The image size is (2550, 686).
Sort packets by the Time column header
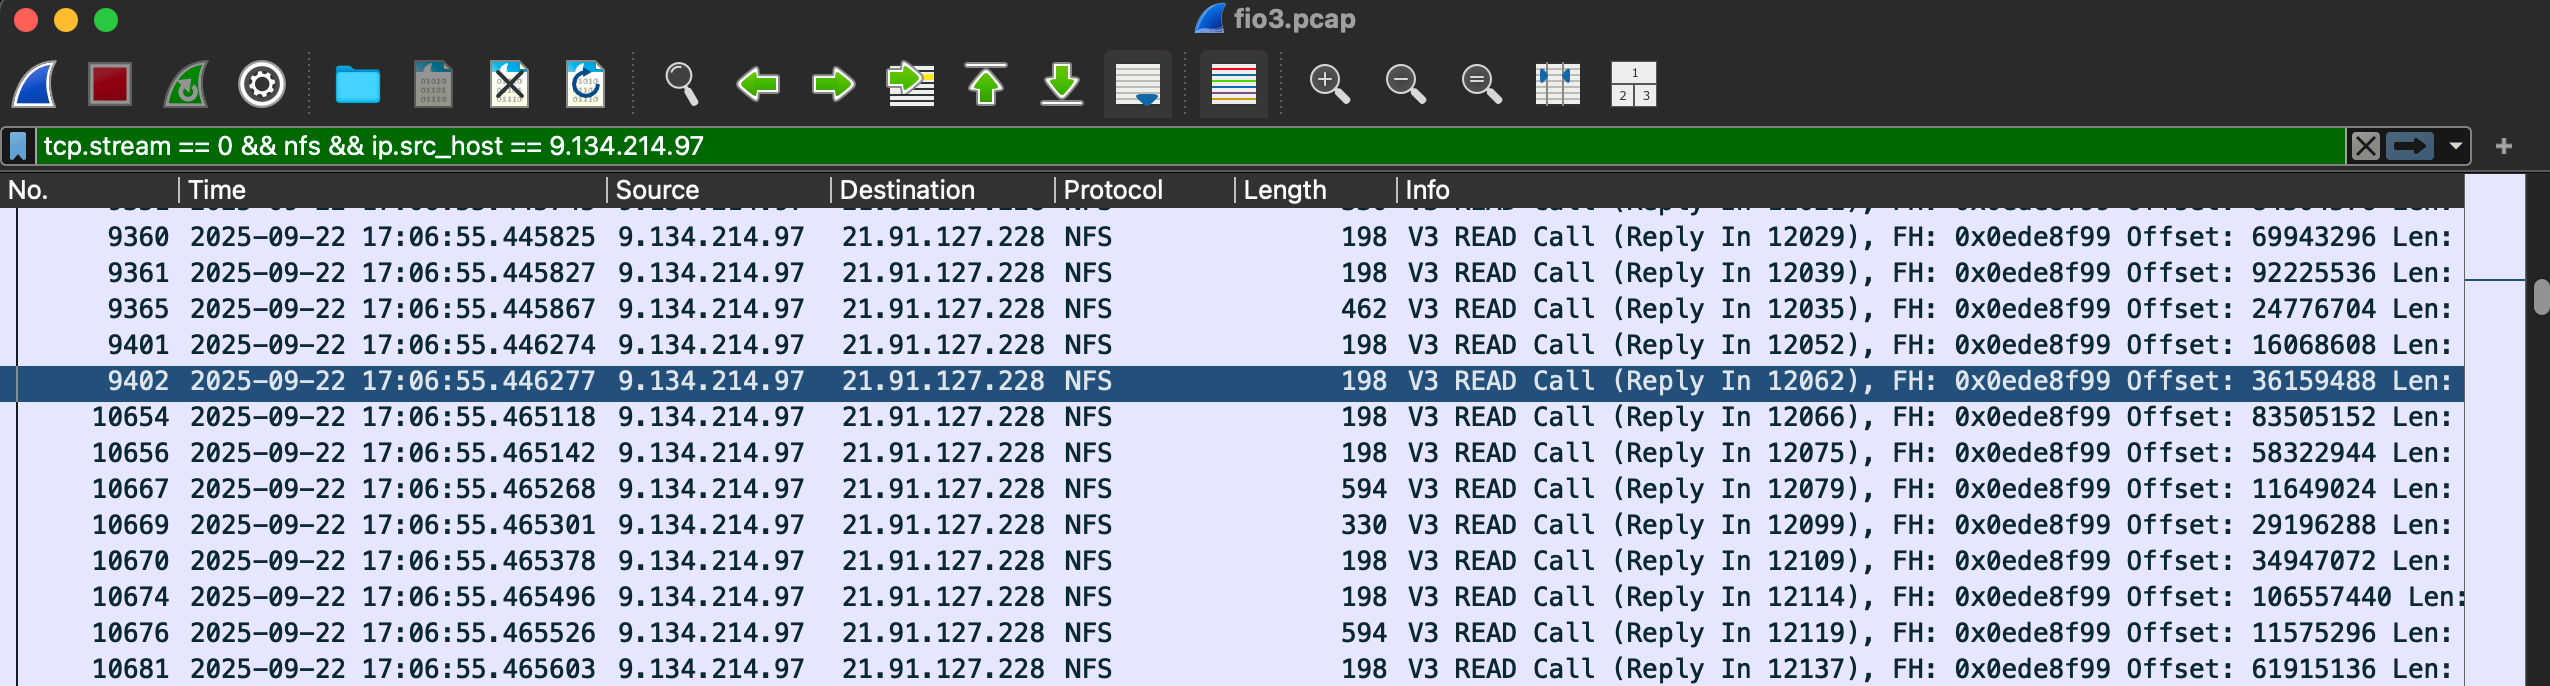[217, 190]
